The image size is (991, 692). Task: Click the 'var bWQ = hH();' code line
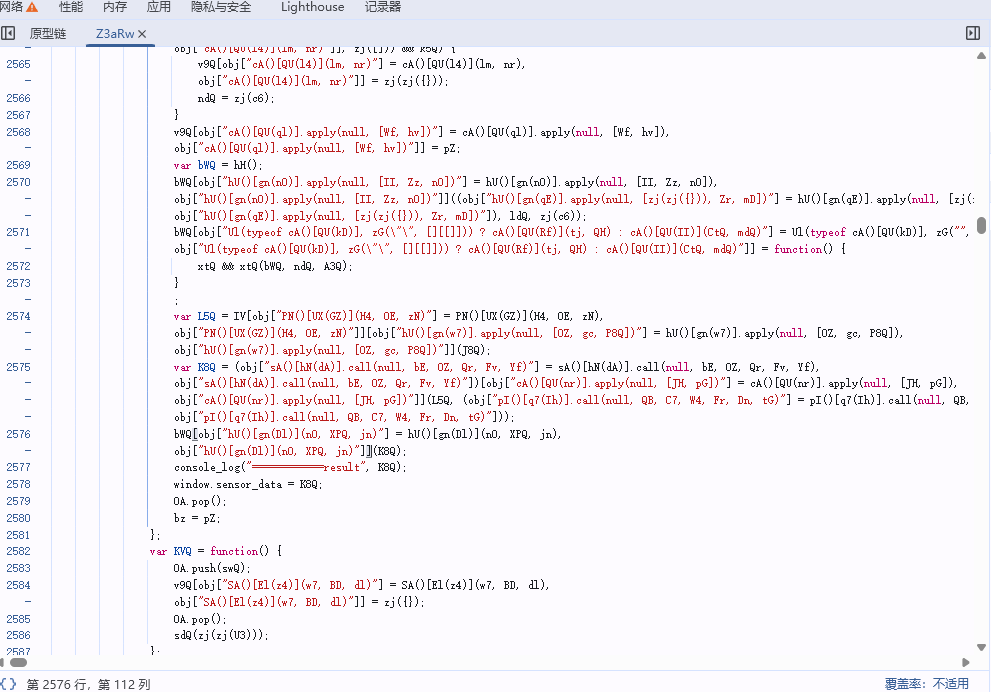pos(218,165)
